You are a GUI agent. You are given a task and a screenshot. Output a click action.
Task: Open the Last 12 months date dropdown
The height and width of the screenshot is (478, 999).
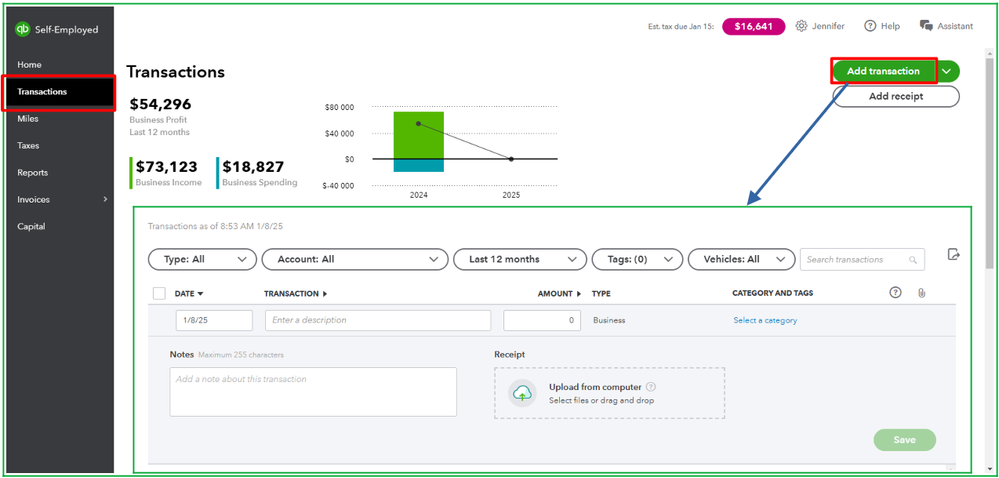click(520, 259)
